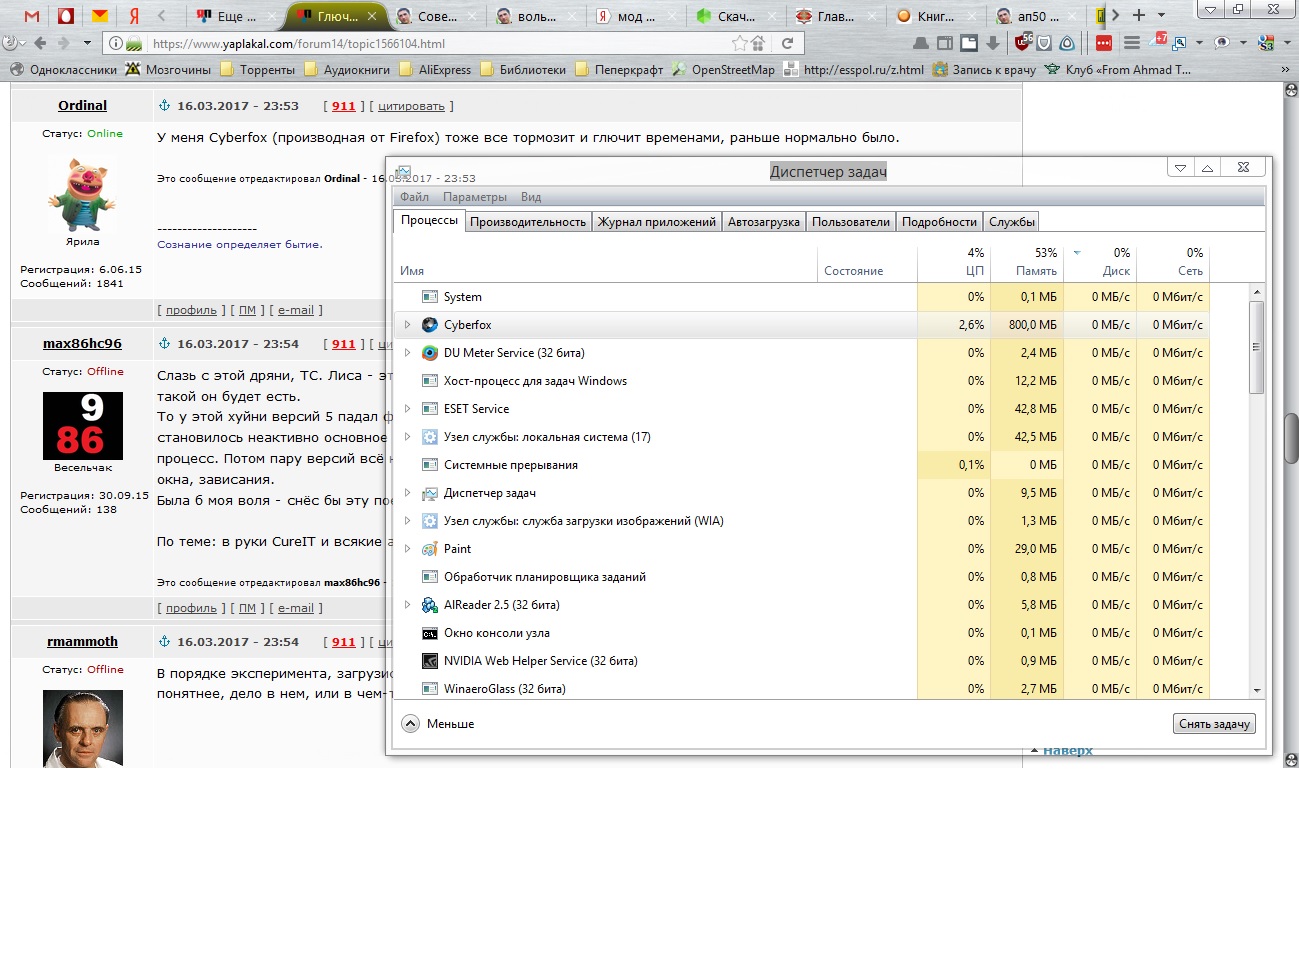Switch to the Производительность tab
This screenshot has height=975, width=1299.
[x=528, y=222]
